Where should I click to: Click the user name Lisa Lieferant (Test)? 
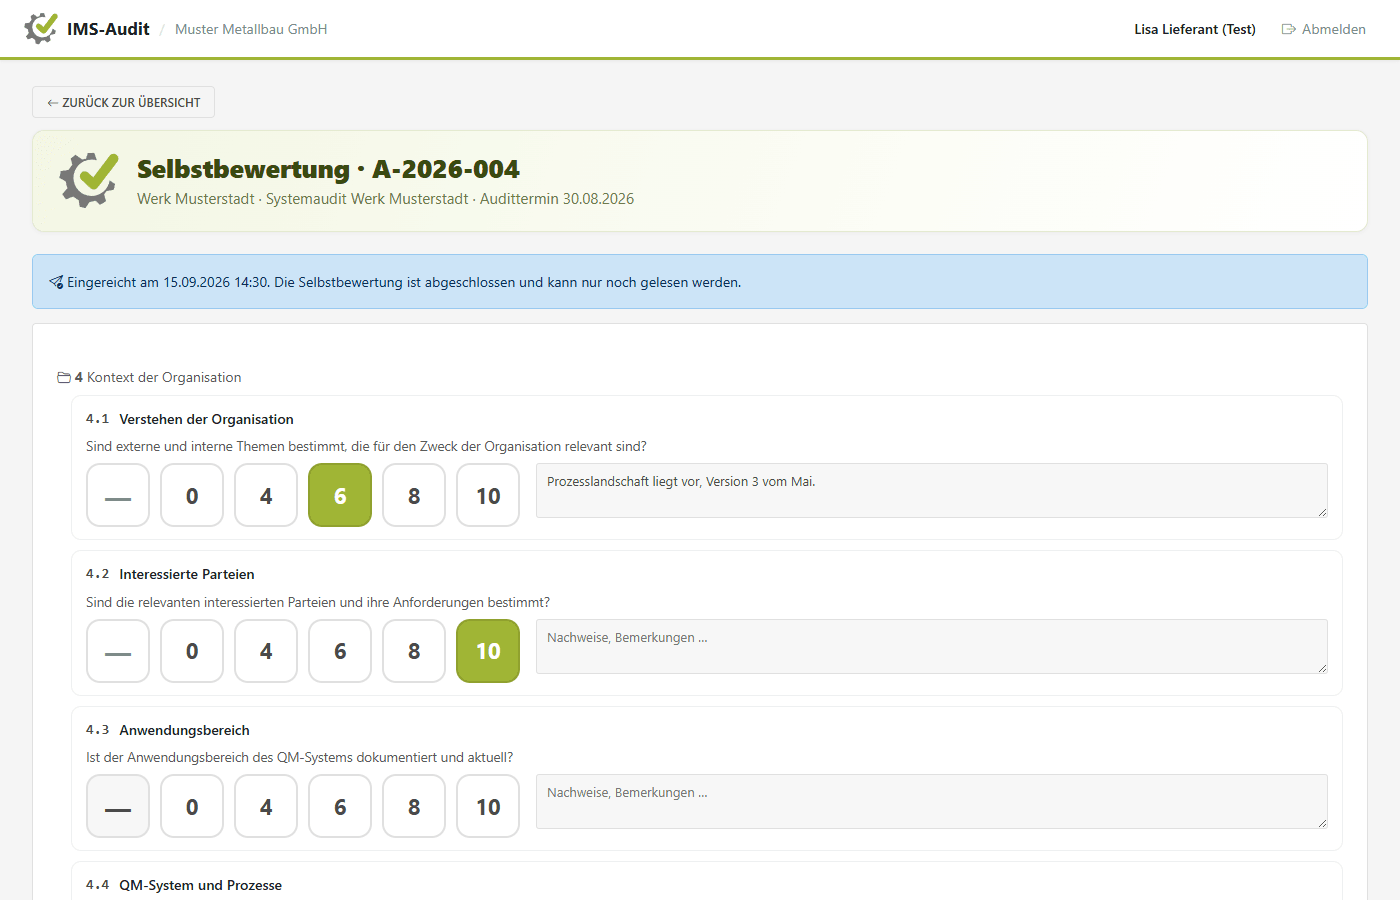(x=1195, y=29)
